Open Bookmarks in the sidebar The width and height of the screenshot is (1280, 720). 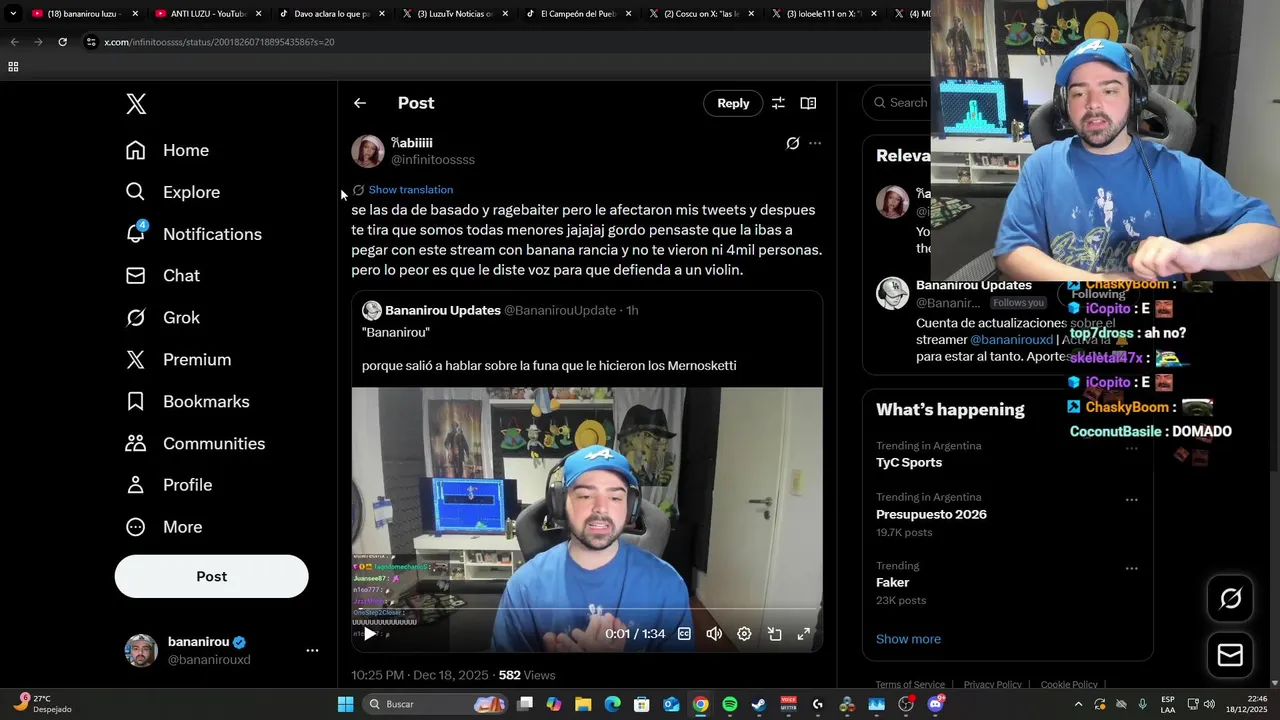187,402
